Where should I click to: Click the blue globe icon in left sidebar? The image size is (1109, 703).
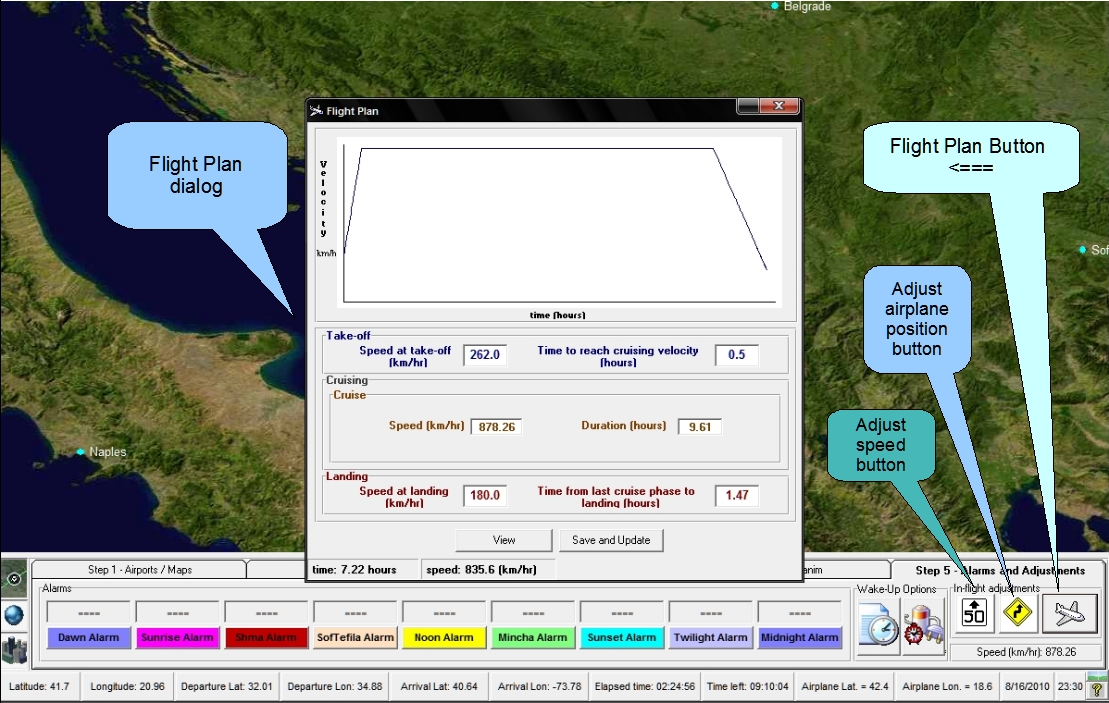[13, 615]
